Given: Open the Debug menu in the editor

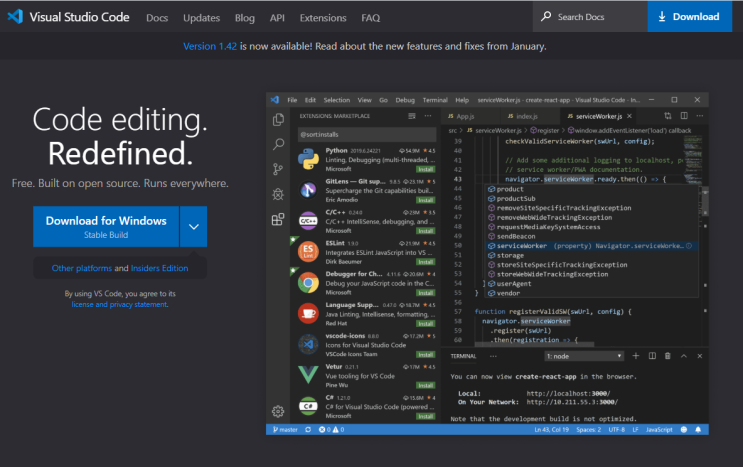Looking at the screenshot, I should pos(405,100).
